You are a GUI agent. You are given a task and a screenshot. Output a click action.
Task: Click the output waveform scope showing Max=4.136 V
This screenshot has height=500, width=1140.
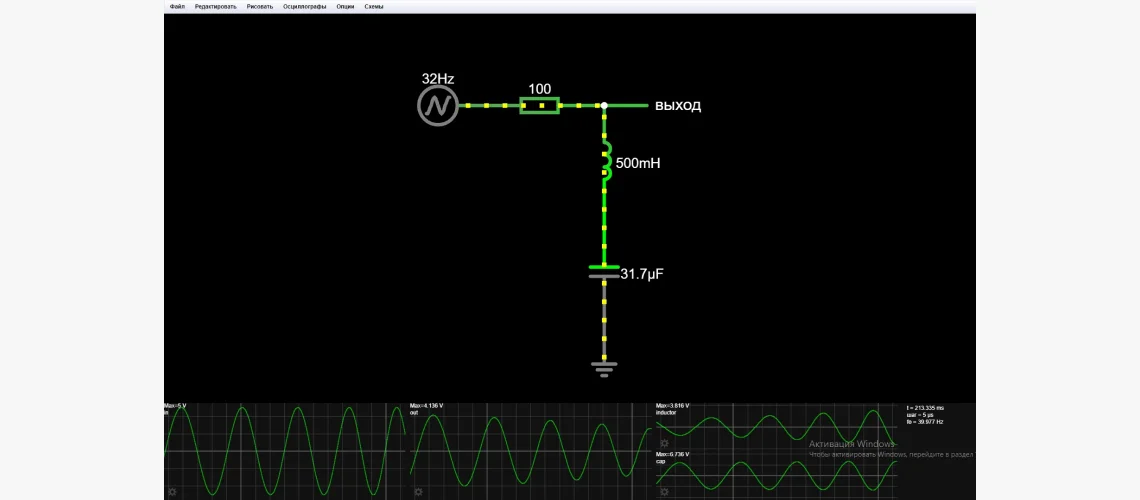tap(530, 450)
